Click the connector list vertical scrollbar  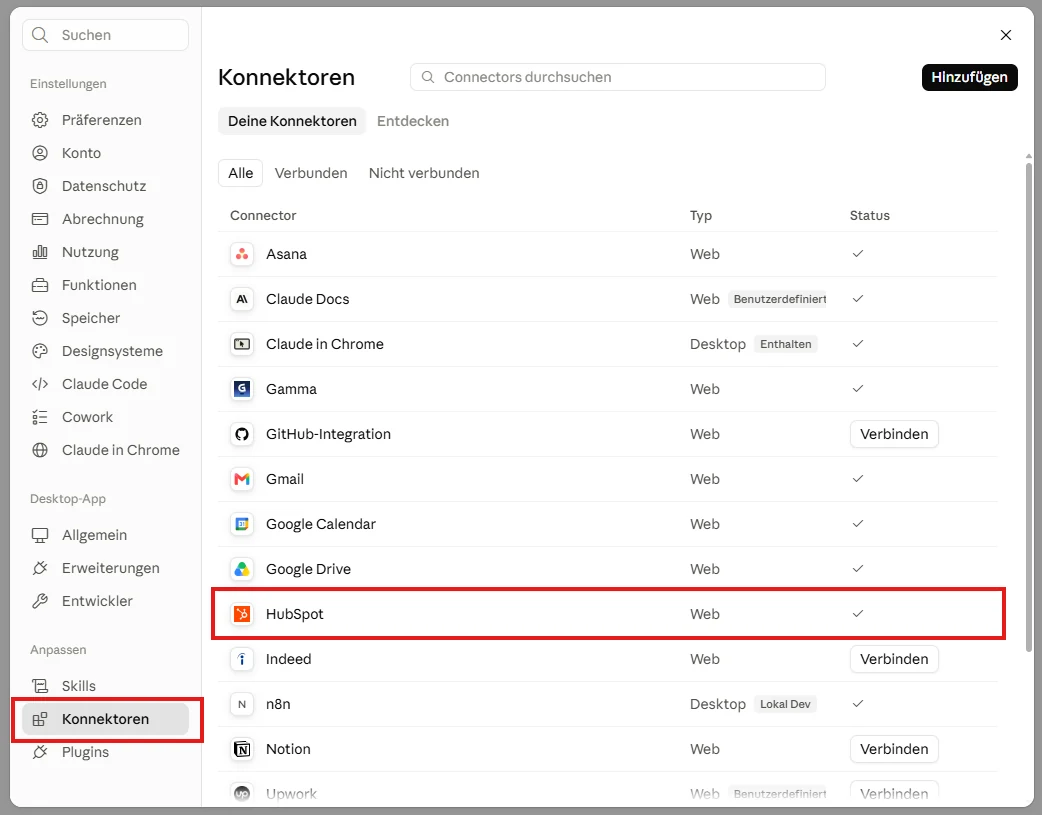point(1028,406)
